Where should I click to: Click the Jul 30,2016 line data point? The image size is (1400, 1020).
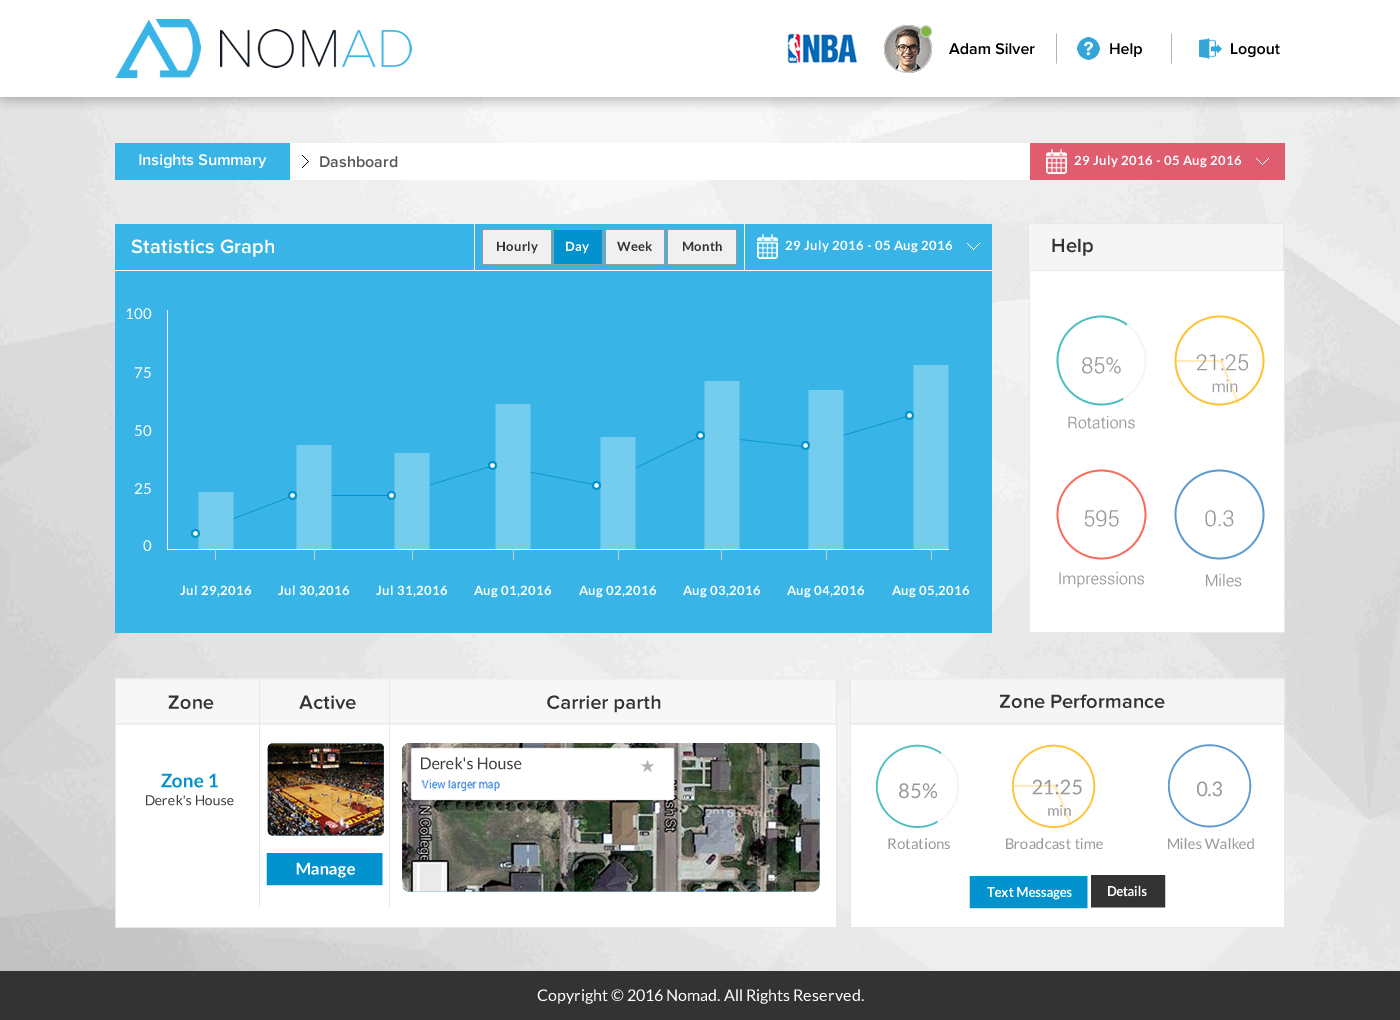tap(292, 496)
